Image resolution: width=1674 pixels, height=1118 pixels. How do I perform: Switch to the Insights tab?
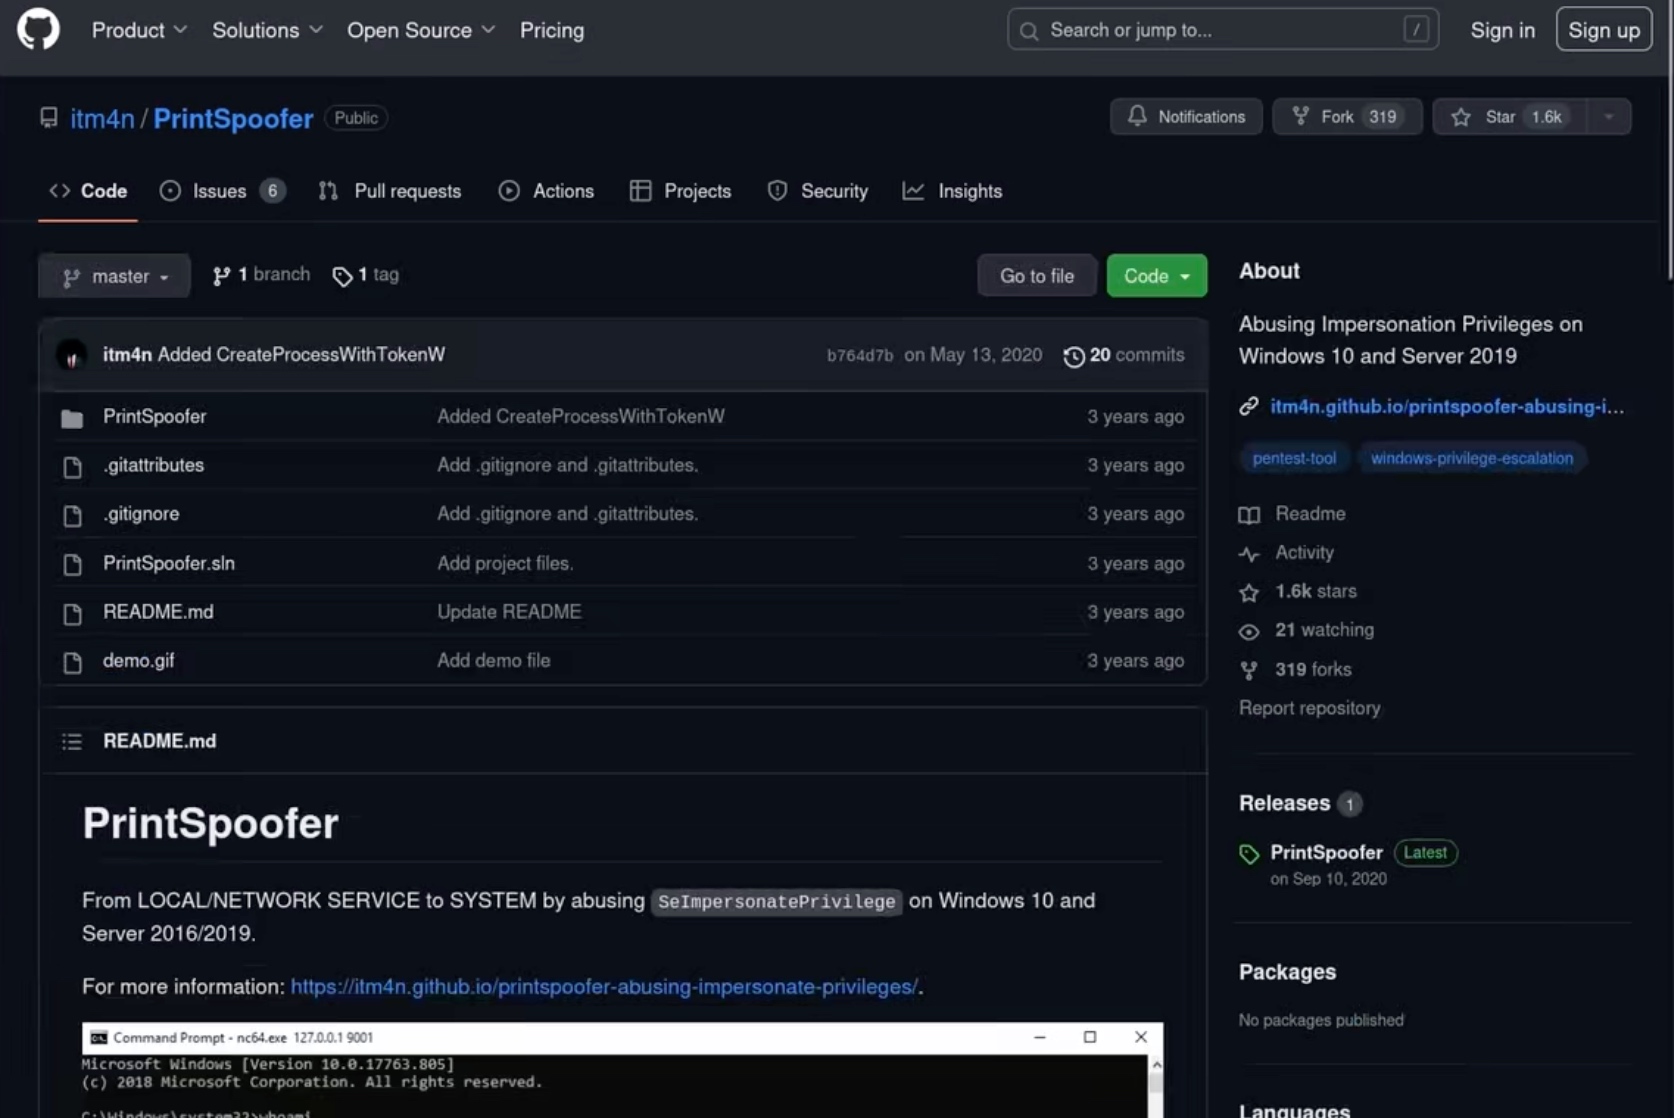[x=952, y=191]
